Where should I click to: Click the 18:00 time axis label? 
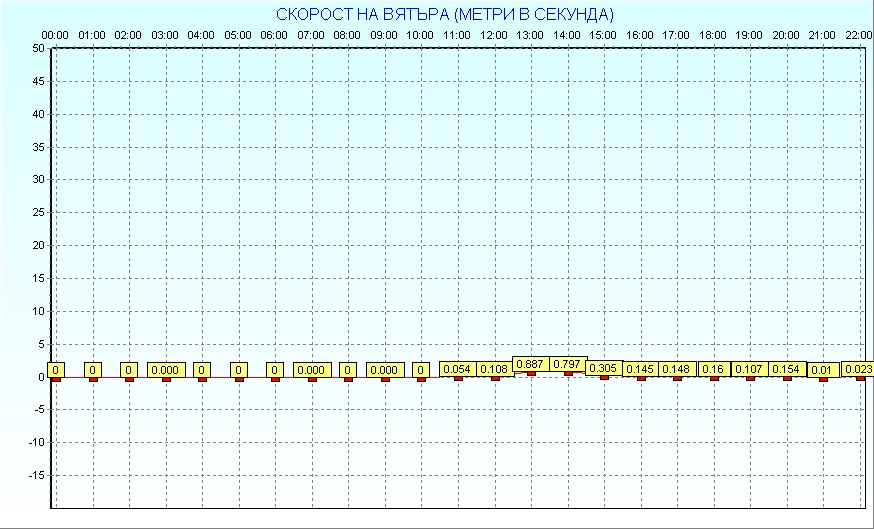[x=713, y=35]
